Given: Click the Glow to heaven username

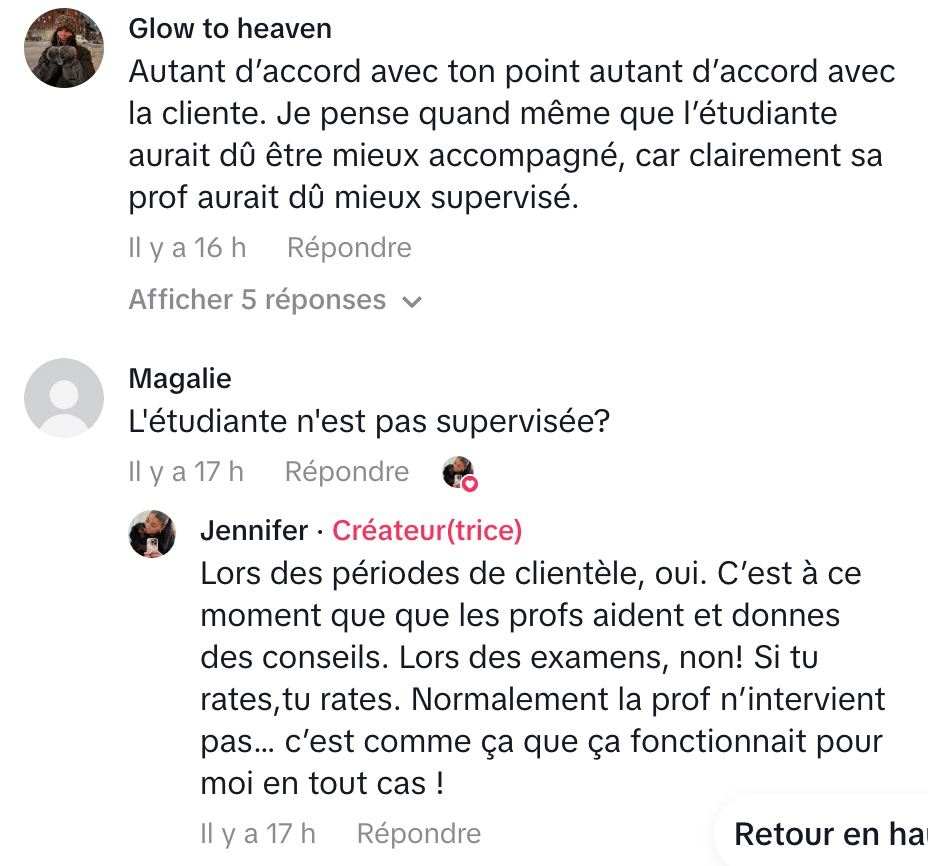Looking at the screenshot, I should [x=230, y=29].
